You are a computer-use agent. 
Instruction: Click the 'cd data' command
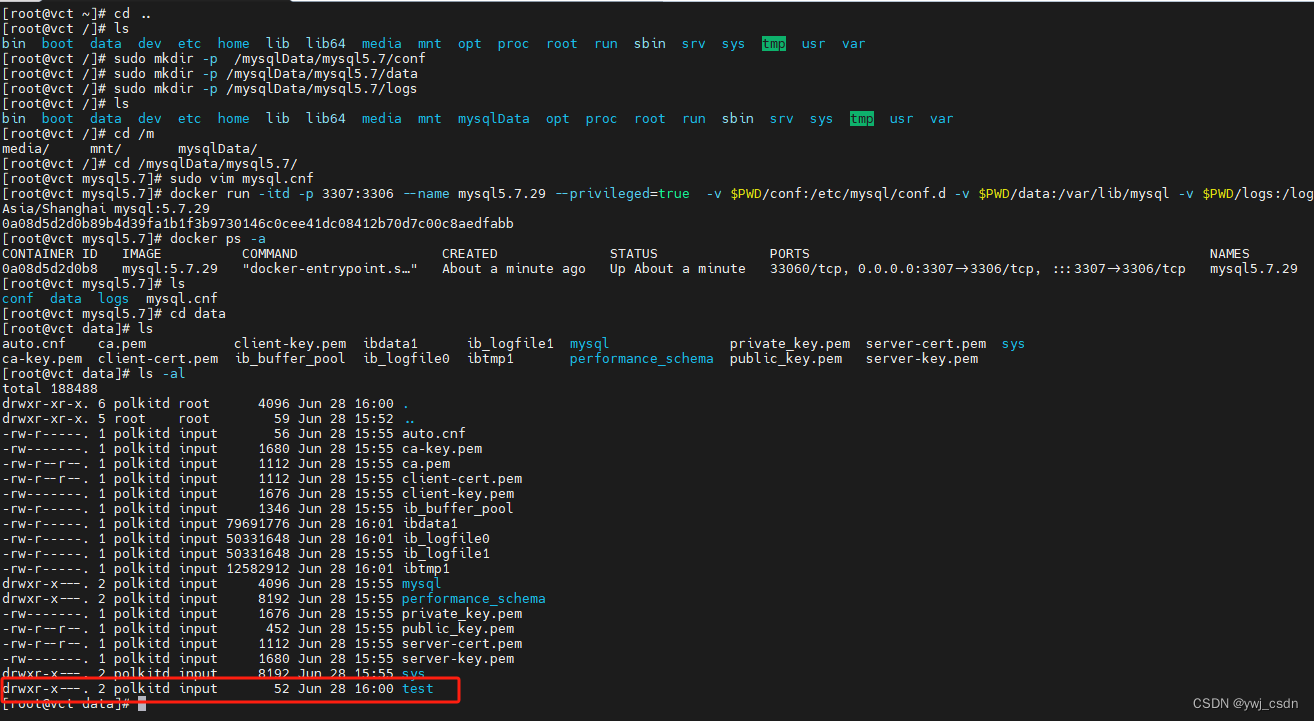[x=198, y=314]
